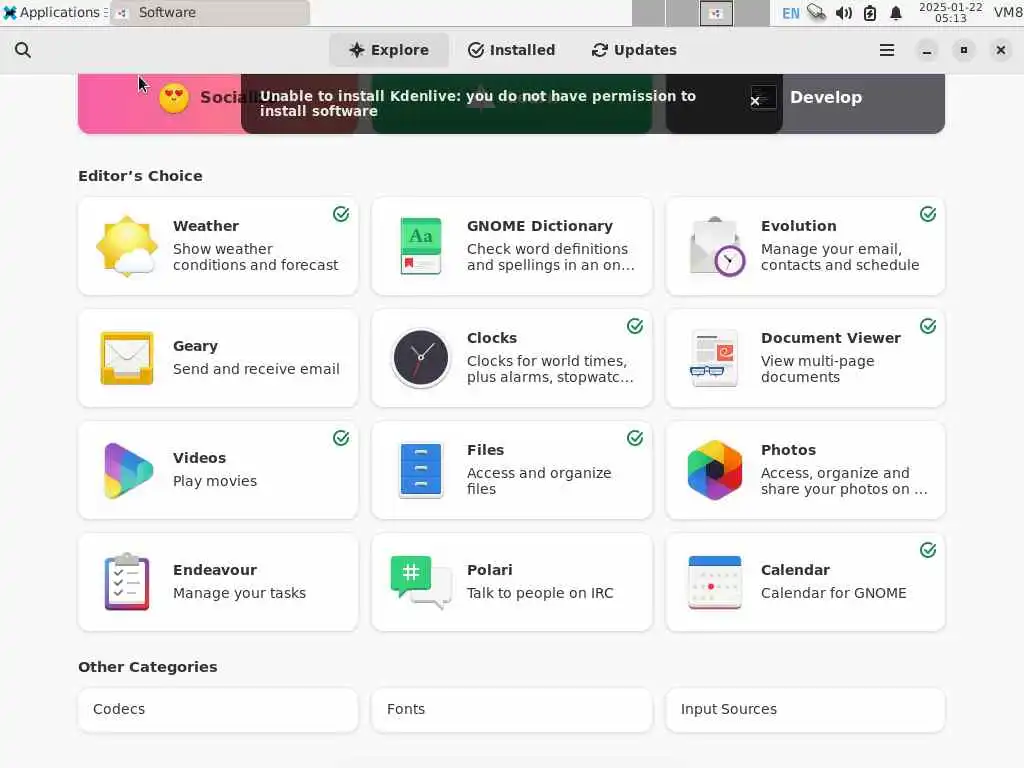The image size is (1024, 768).
Task: Open the clock showing 2025-01-22
Action: coord(950,12)
